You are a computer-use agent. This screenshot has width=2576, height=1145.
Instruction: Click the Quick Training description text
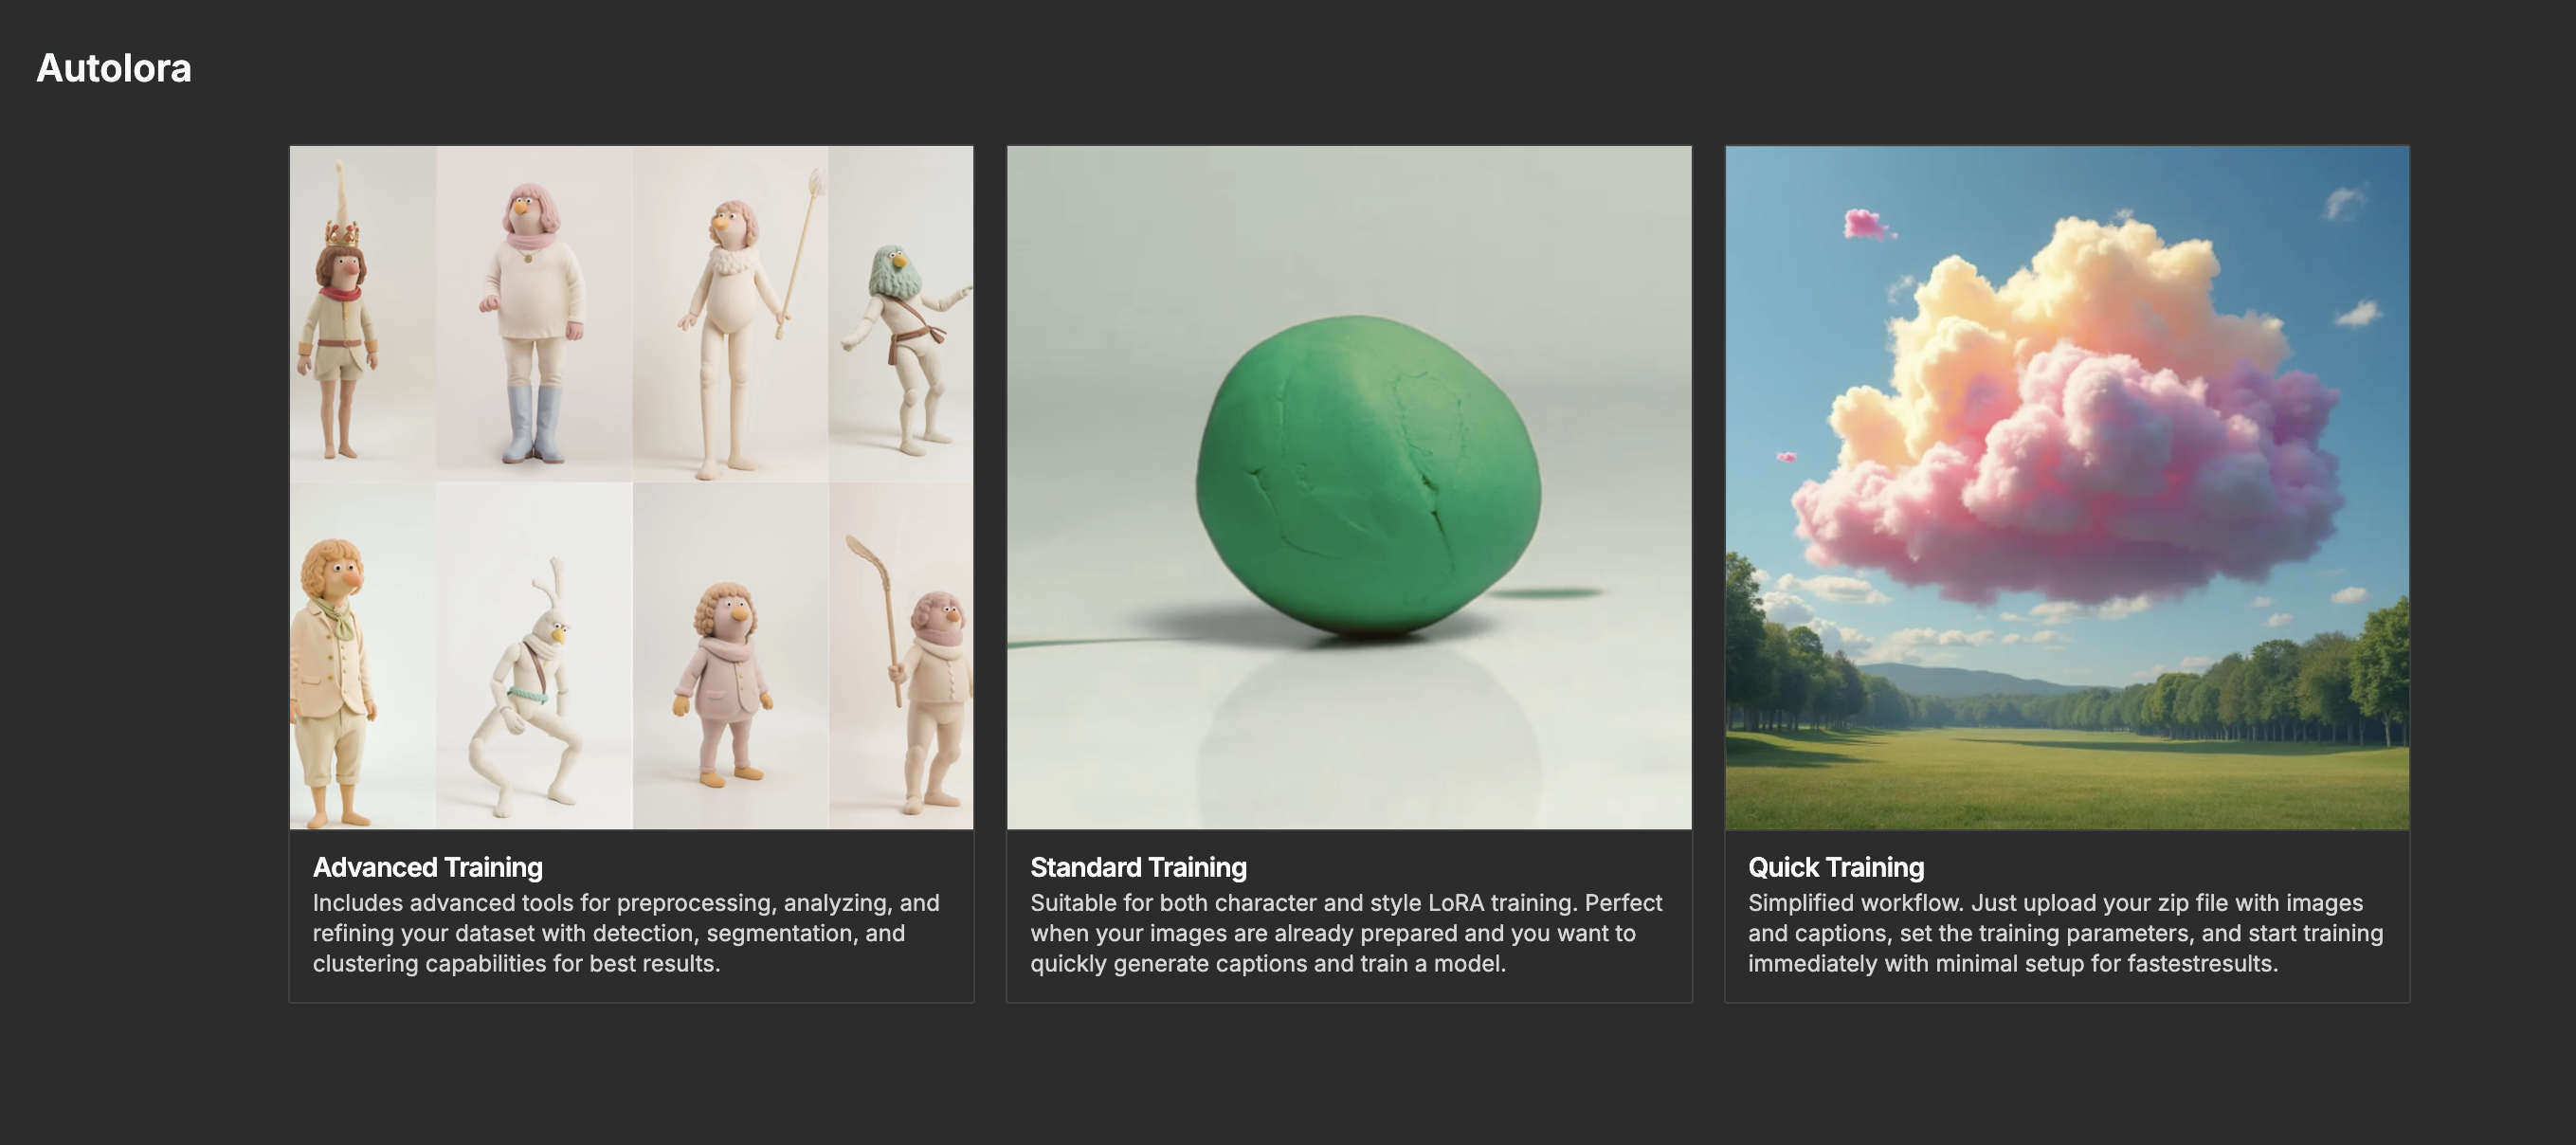pyautogui.click(x=2066, y=933)
